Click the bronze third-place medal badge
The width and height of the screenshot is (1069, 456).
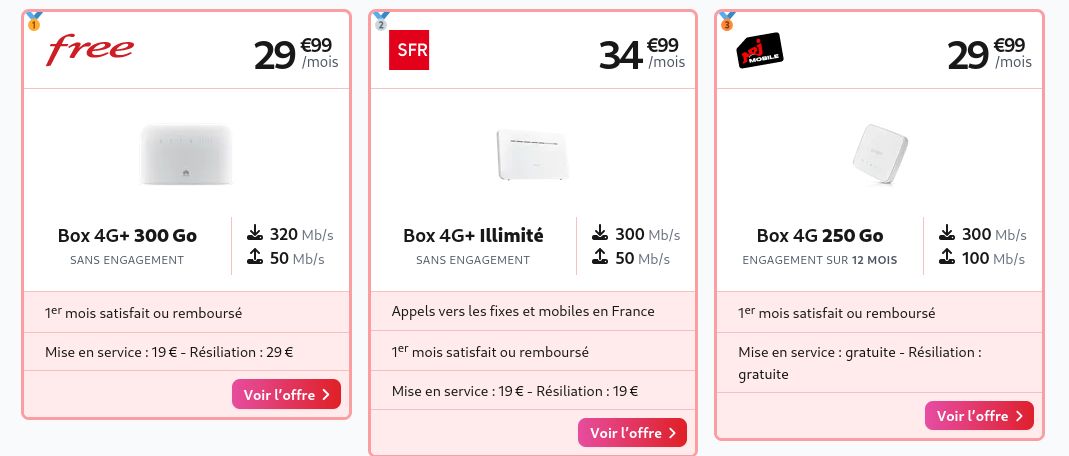[727, 21]
